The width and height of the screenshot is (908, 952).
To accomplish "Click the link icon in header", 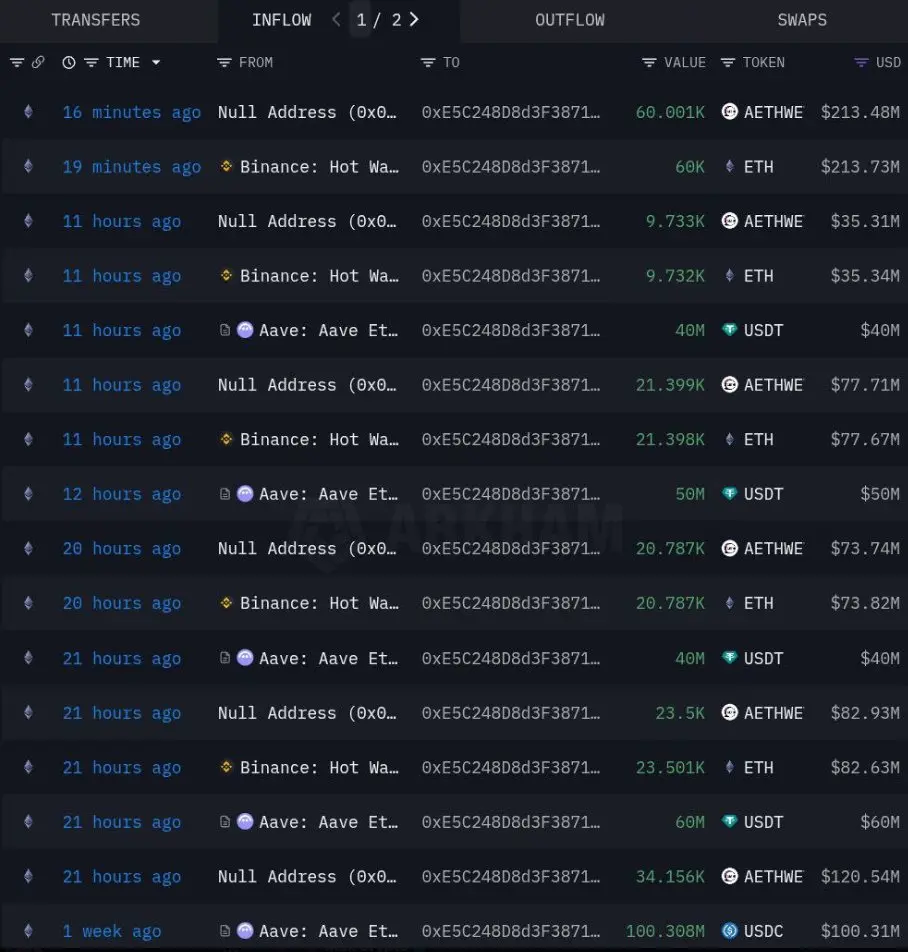I will pyautogui.click(x=38, y=62).
